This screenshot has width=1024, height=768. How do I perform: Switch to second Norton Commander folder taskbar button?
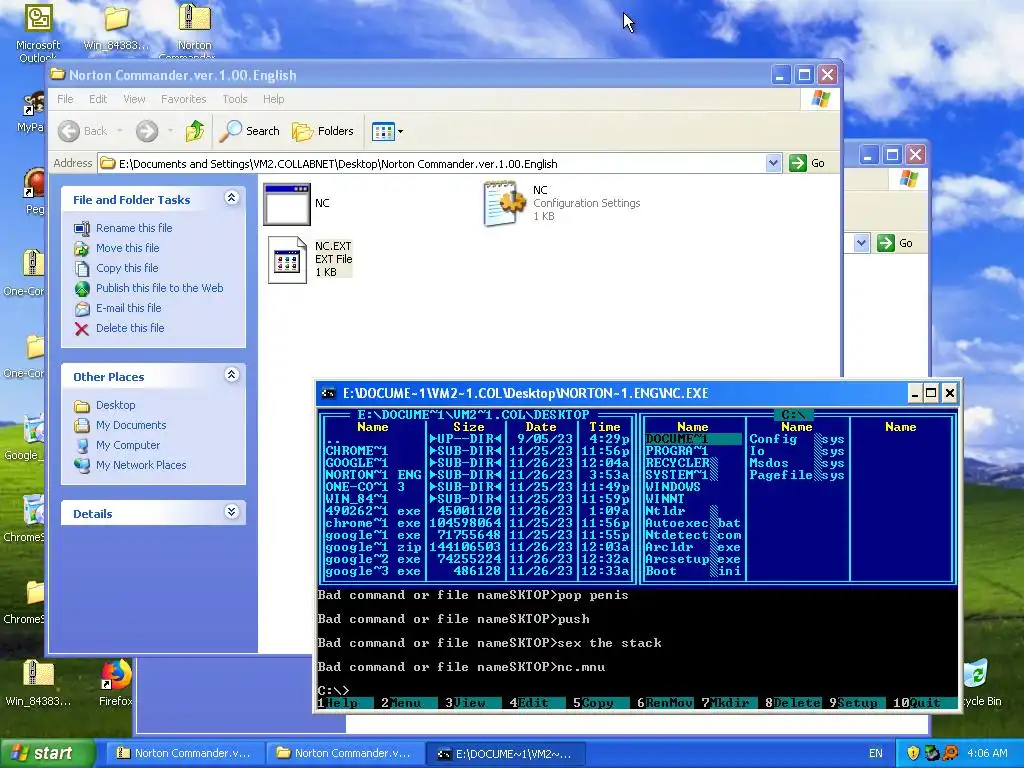point(345,753)
